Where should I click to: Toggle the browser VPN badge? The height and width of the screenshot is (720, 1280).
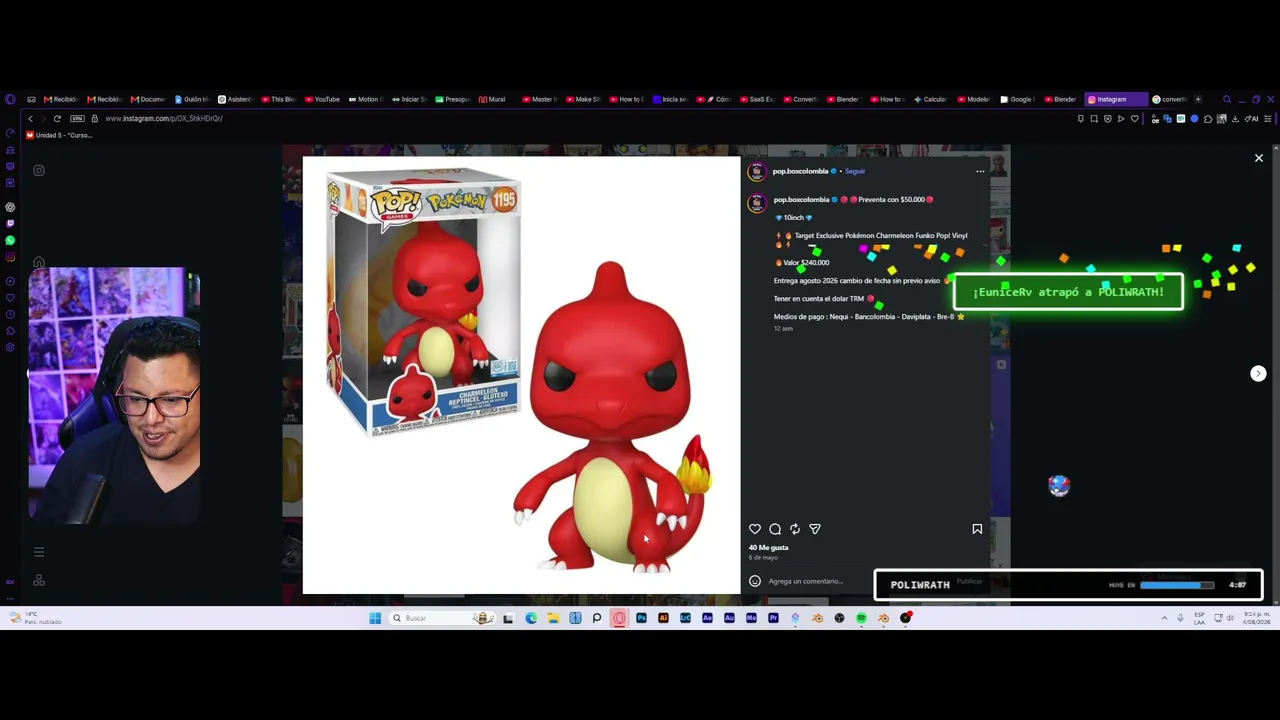(x=77, y=118)
